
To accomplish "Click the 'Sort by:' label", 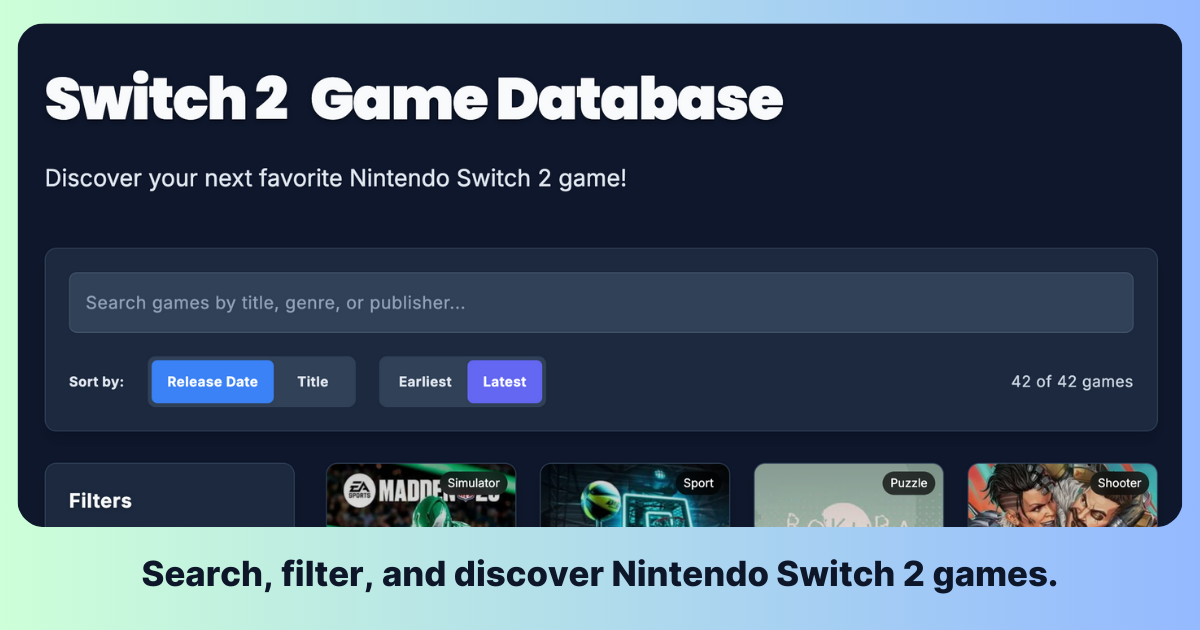I will coord(96,382).
